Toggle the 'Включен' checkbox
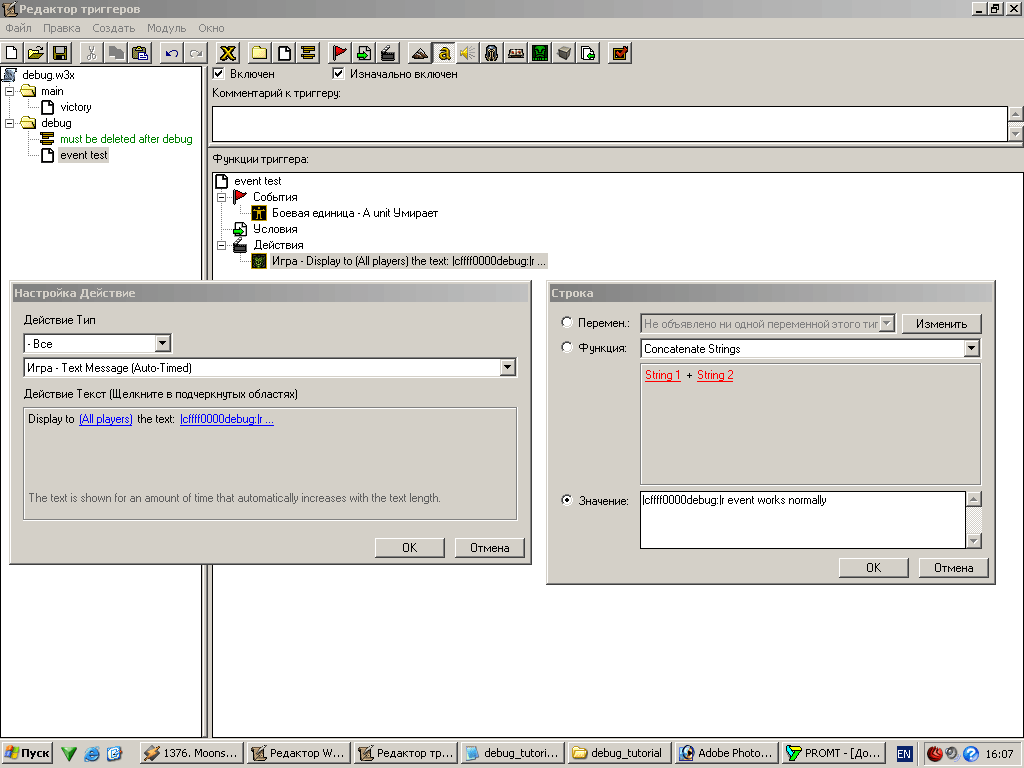1024x768 pixels. pyautogui.click(x=219, y=73)
